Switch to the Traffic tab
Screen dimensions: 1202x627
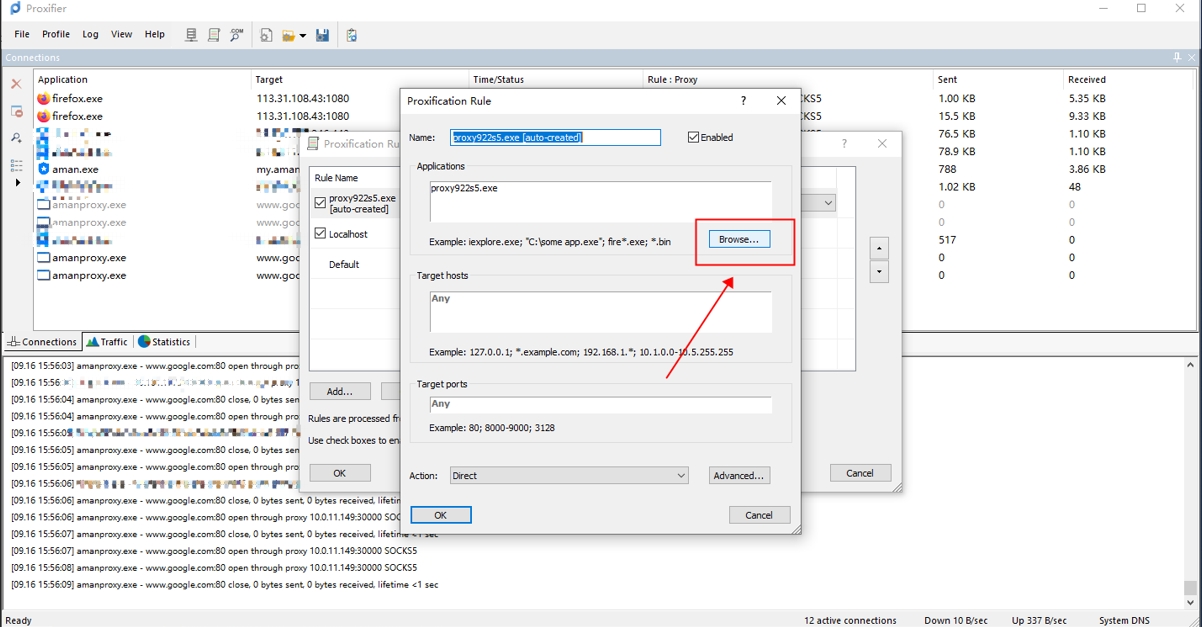tap(108, 342)
